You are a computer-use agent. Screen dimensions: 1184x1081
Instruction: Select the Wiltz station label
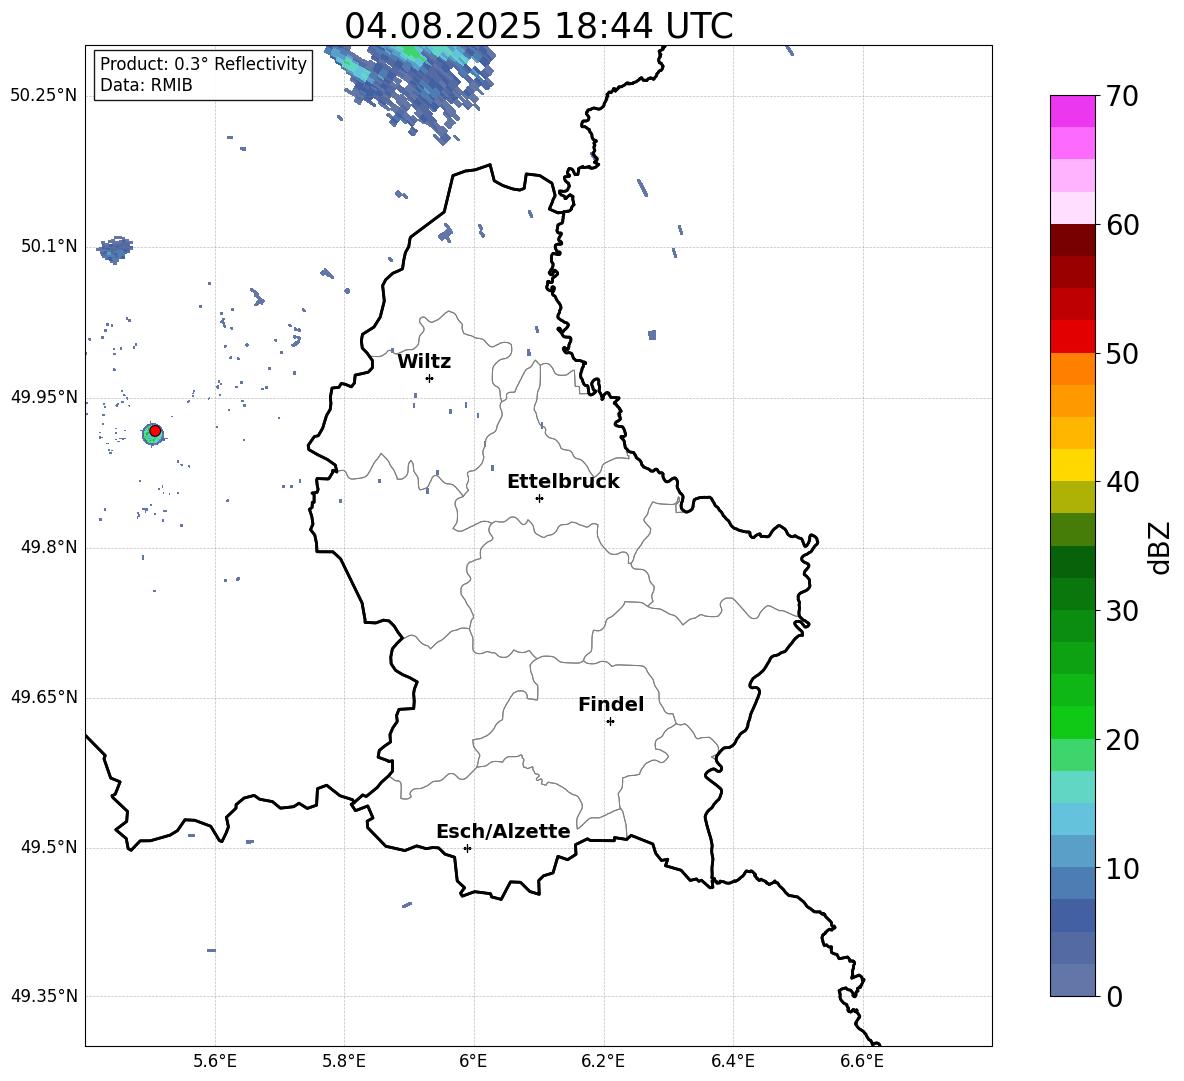pyautogui.click(x=424, y=362)
